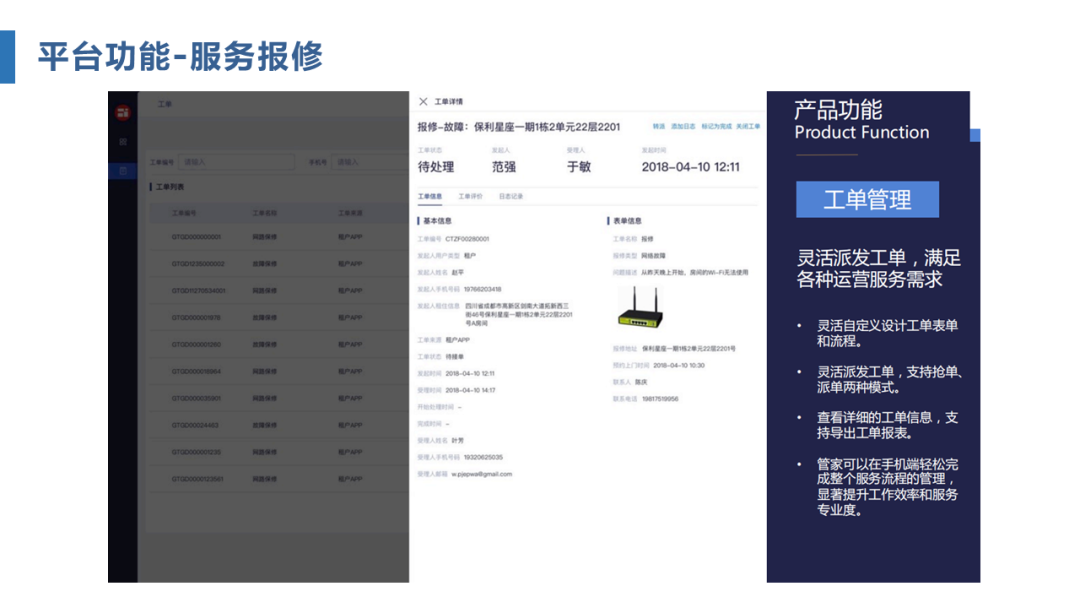1080x608 pixels.
Task: Select row GTGD000001235 in the list
Action: tap(279, 452)
